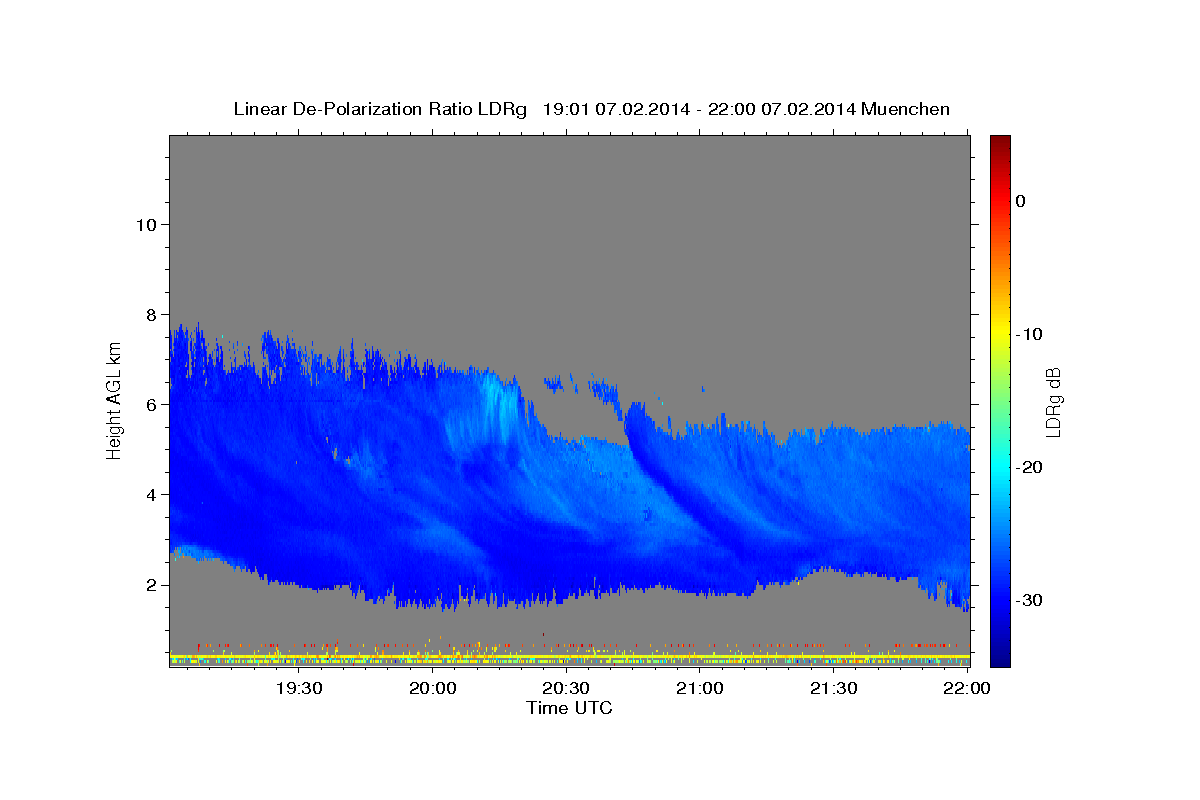1200x800 pixels.
Task: Click the height tick label 2
Action: coord(151,584)
